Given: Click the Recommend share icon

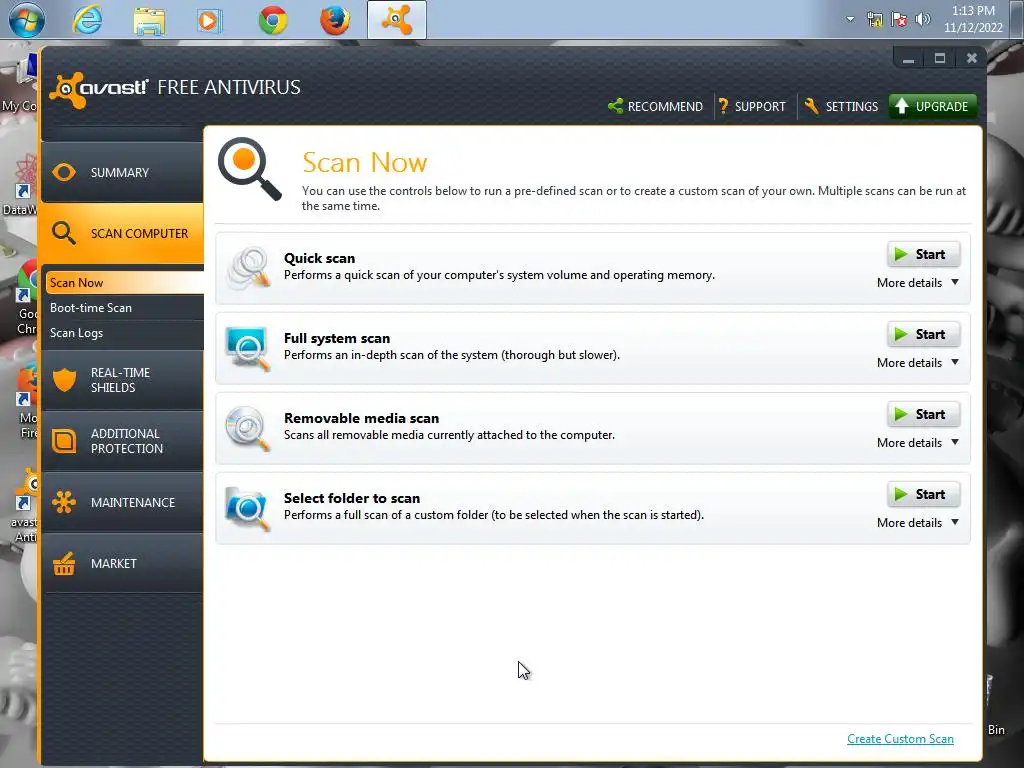Looking at the screenshot, I should click(x=615, y=106).
